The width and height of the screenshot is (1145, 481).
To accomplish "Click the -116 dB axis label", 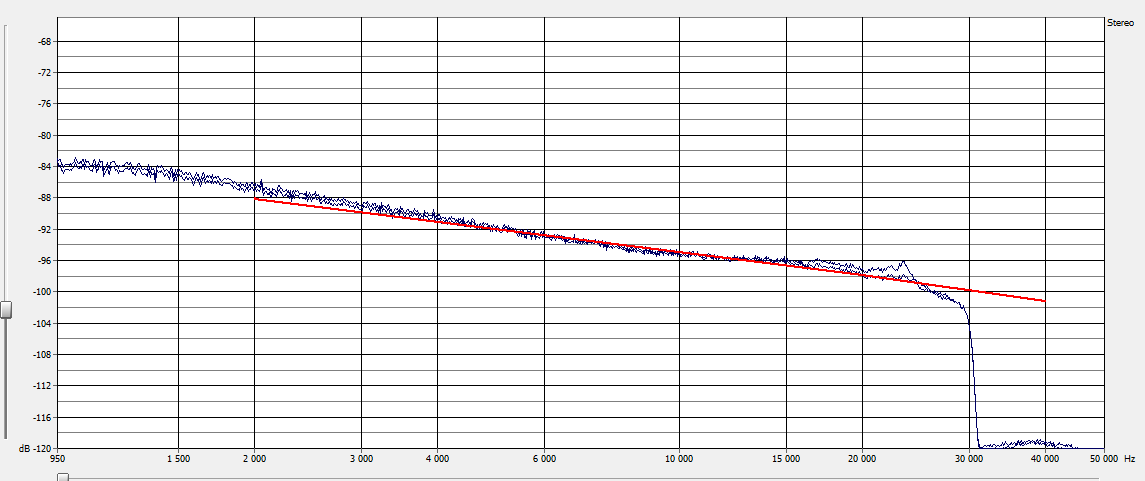I will click(x=43, y=417).
